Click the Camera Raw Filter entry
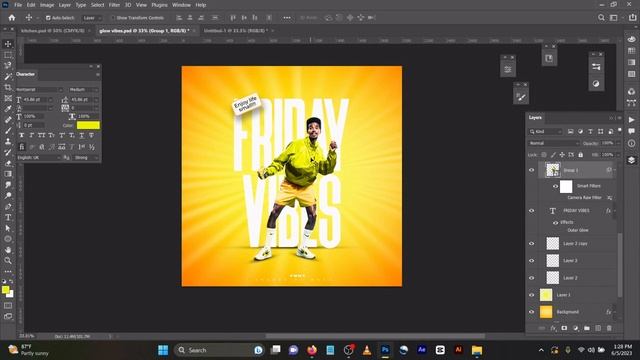Viewport: 640px width, 360px height. (584, 198)
